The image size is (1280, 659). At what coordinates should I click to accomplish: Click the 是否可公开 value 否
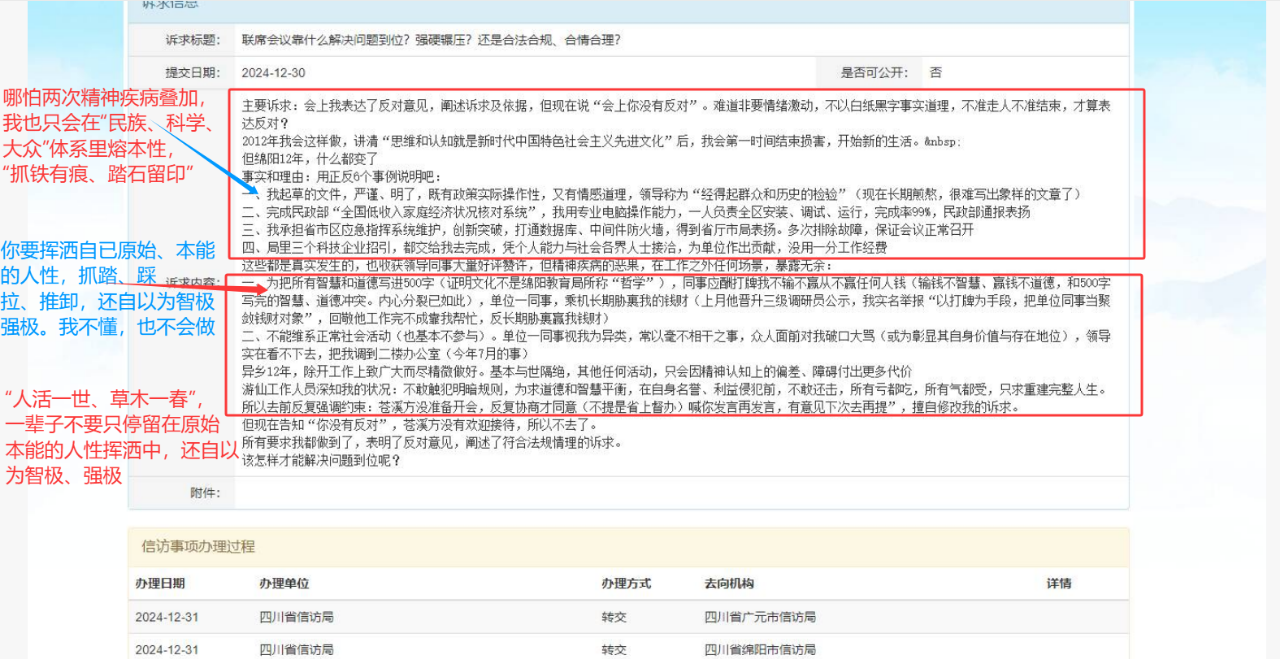935,73
